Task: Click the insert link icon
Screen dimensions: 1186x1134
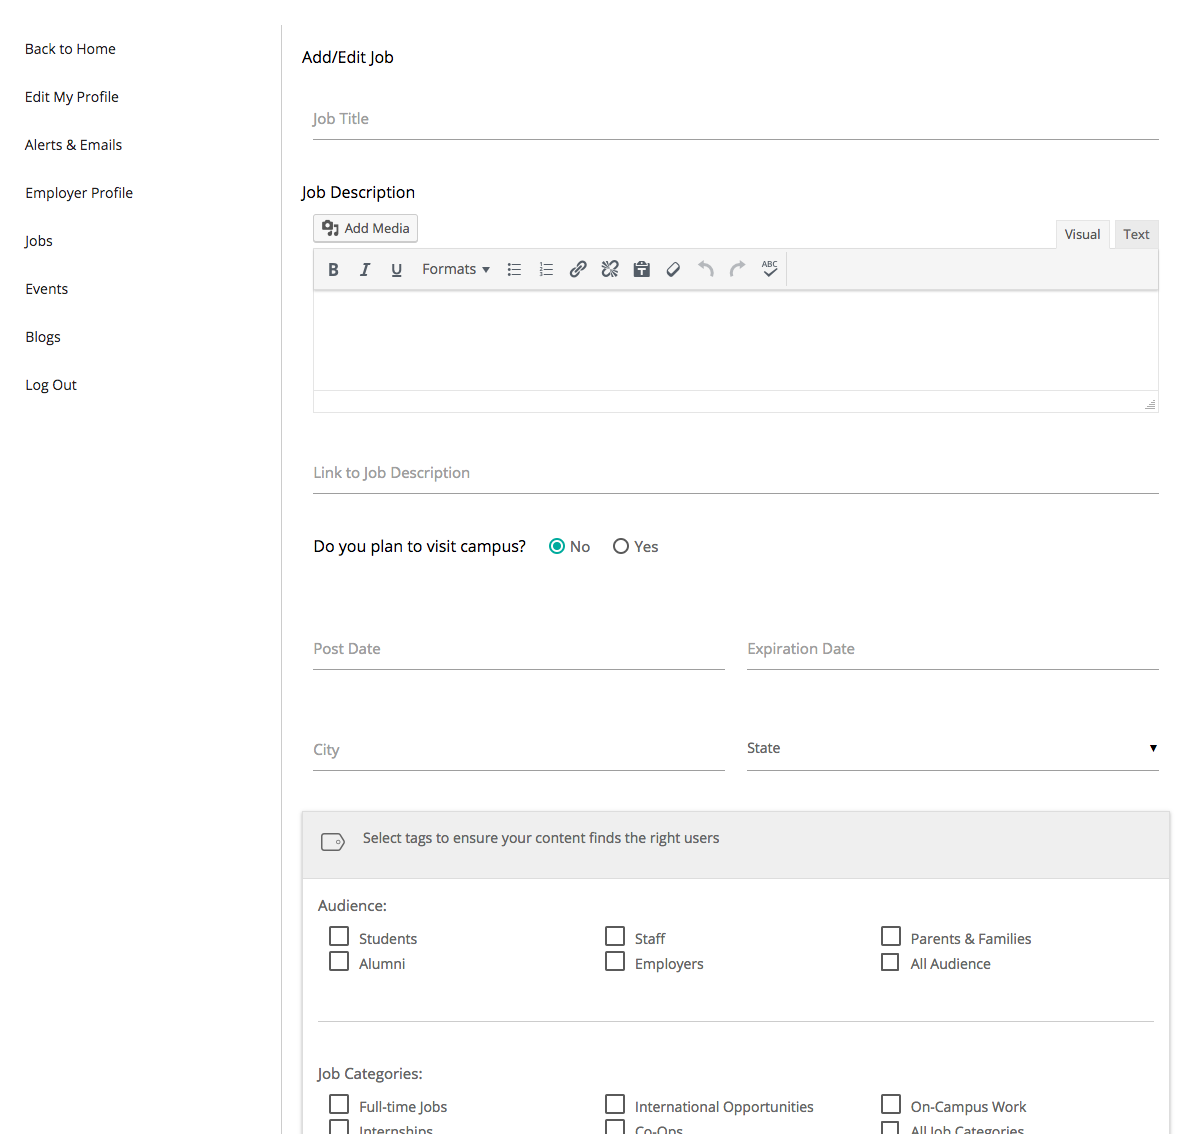Action: [x=578, y=269]
